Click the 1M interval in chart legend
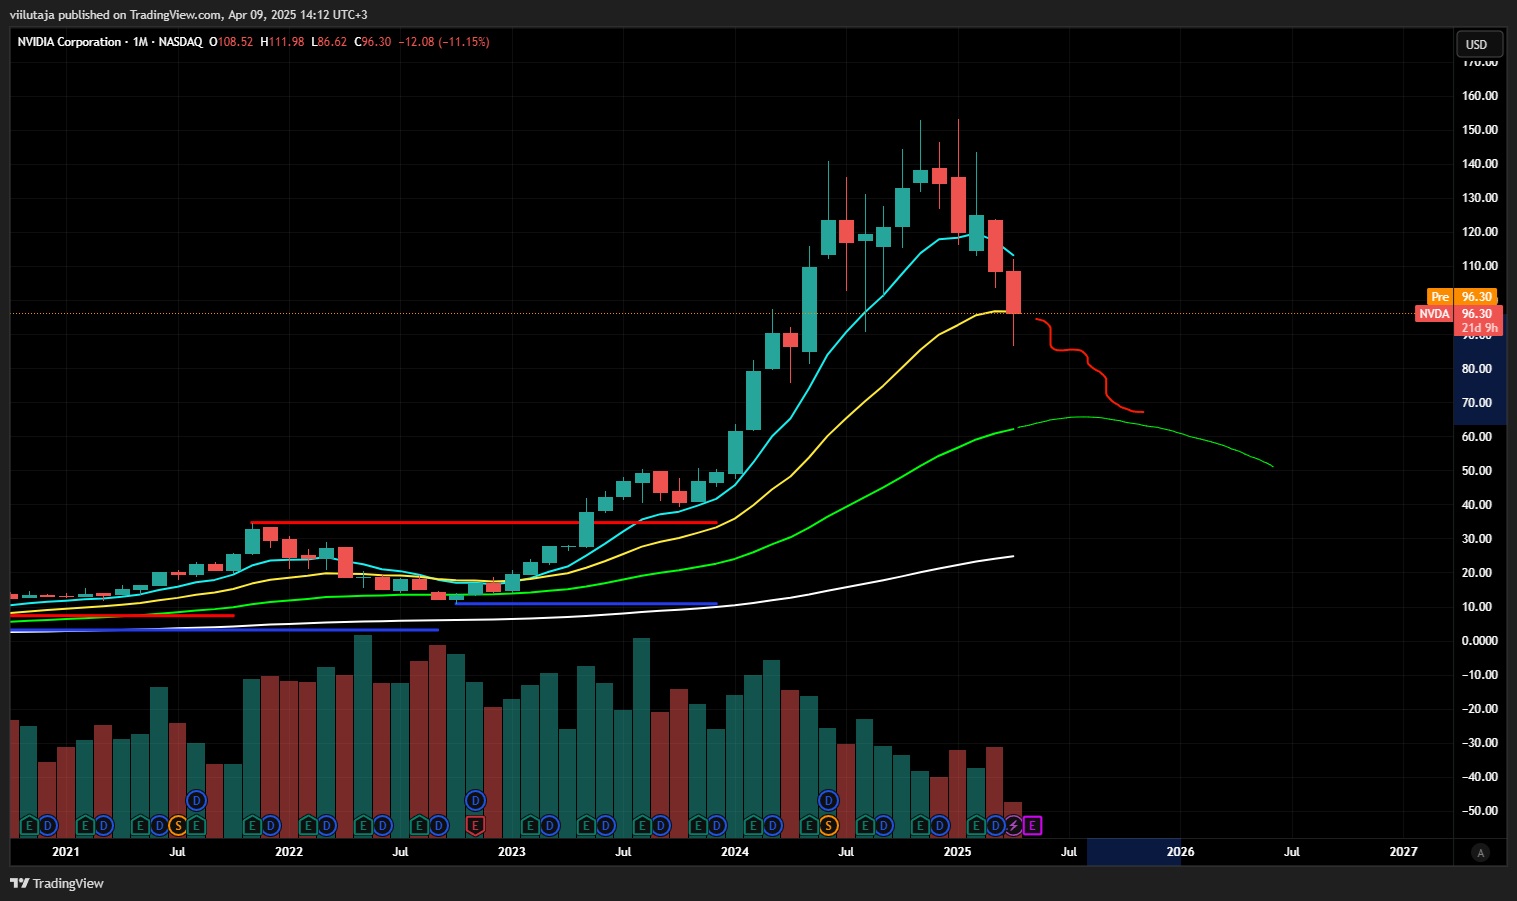Image resolution: width=1517 pixels, height=901 pixels. (141, 42)
